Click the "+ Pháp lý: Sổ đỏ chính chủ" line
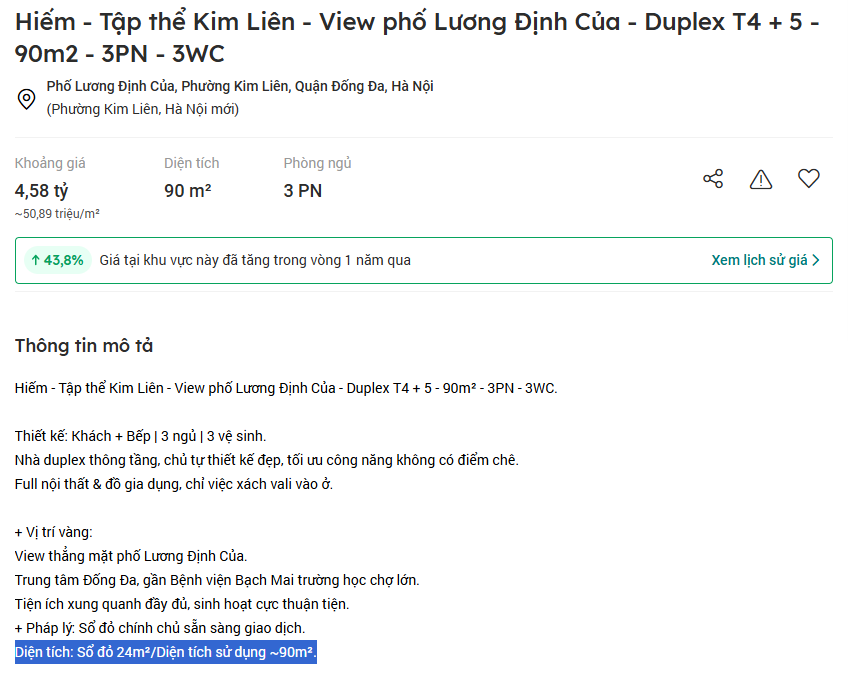Image resolution: width=848 pixels, height=688 pixels. [160, 628]
